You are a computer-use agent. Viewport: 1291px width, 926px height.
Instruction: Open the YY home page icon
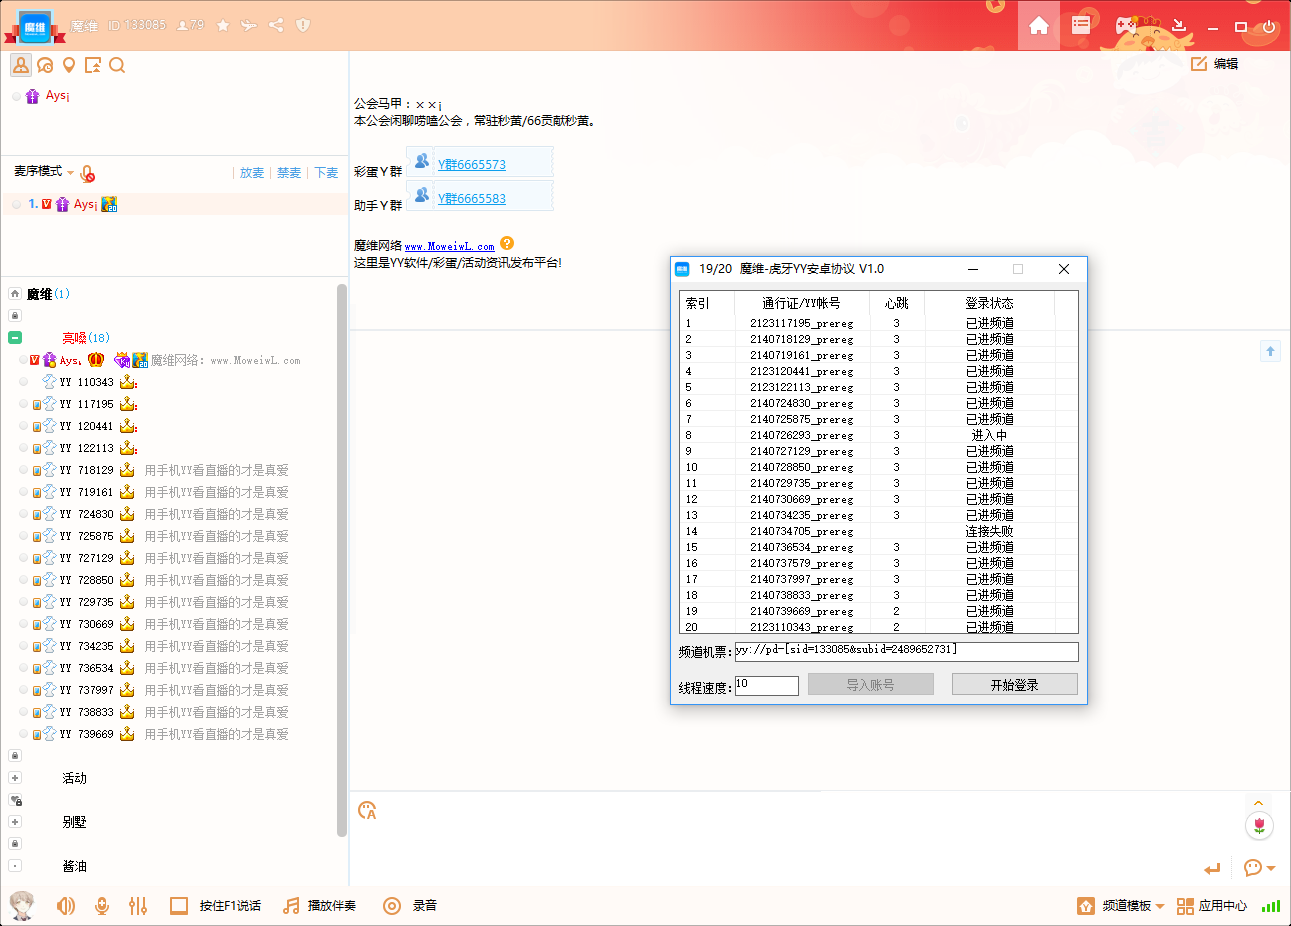[x=1039, y=25]
